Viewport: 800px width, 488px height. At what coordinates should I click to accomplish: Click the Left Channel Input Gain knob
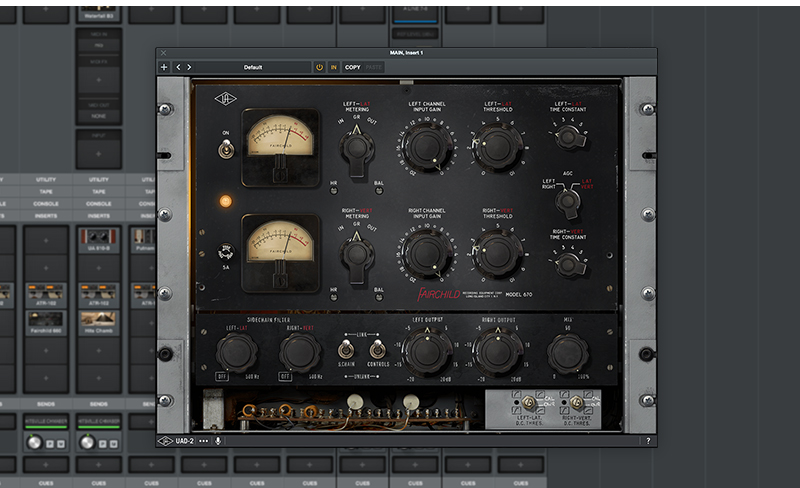point(427,147)
